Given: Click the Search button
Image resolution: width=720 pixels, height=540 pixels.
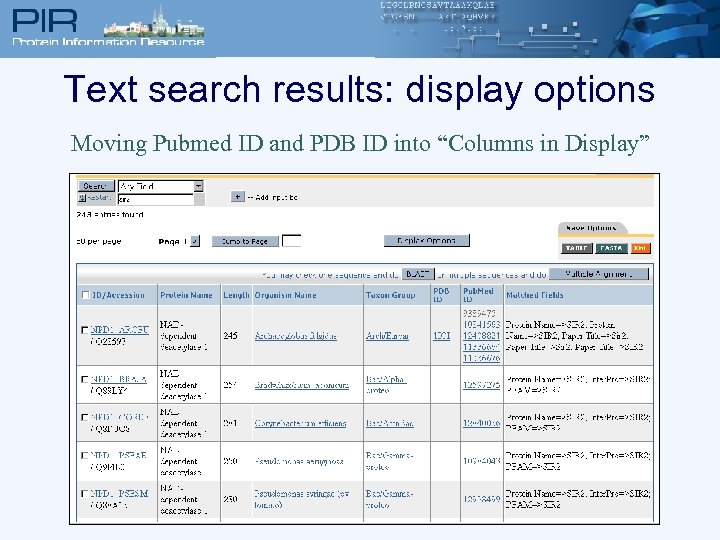Looking at the screenshot, I should tap(96, 186).
